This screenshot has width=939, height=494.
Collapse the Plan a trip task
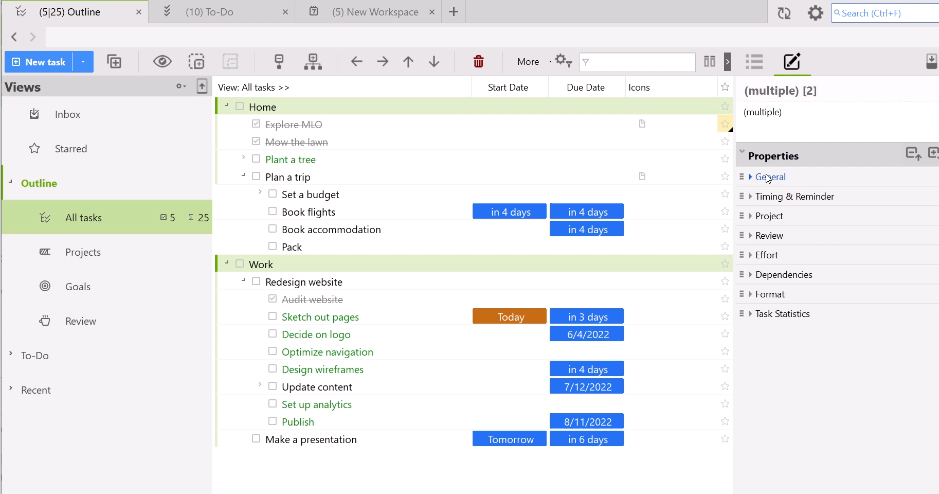pos(243,175)
